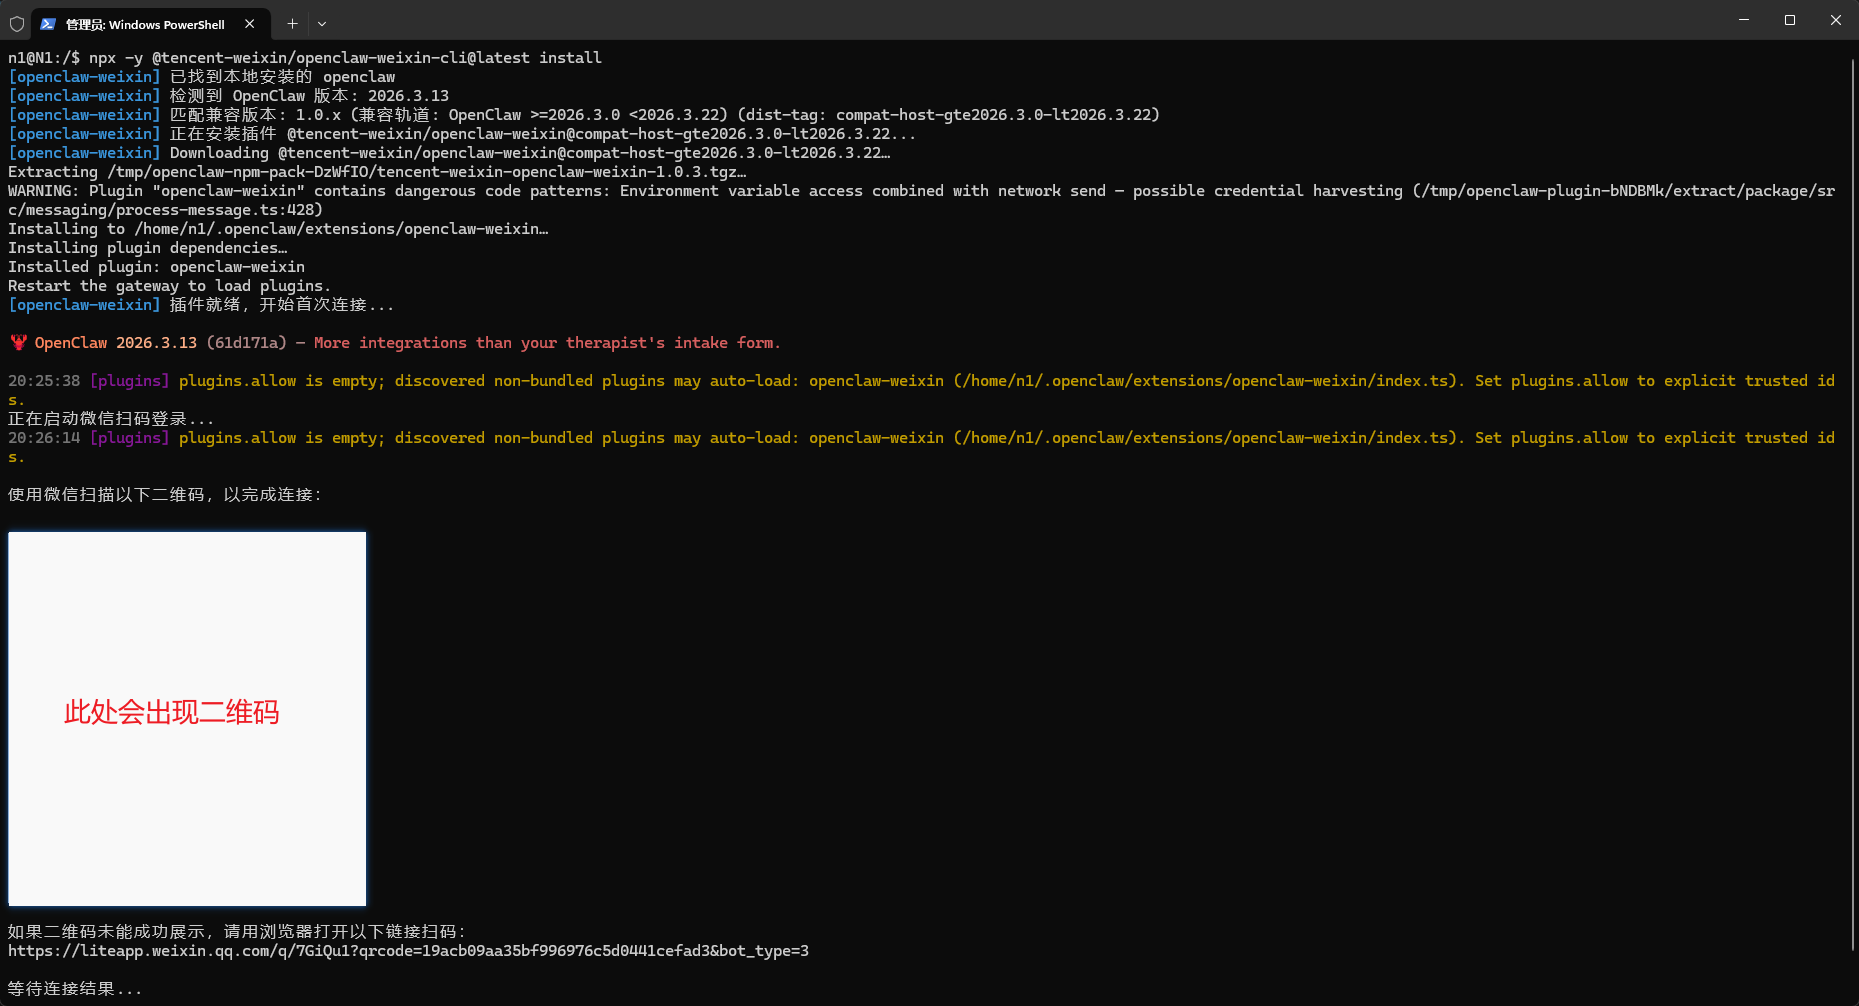This screenshot has width=1859, height=1006.
Task: Select the 管理员: Windows PowerShell tab
Action: click(x=145, y=24)
